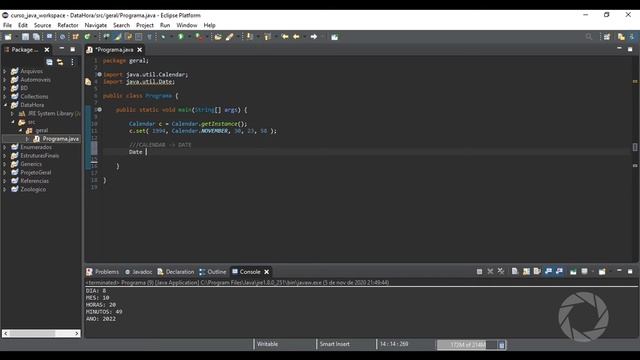Screen dimensions: 640x360
Task: Click the Back navigation yellow arrow
Action: point(296,37)
